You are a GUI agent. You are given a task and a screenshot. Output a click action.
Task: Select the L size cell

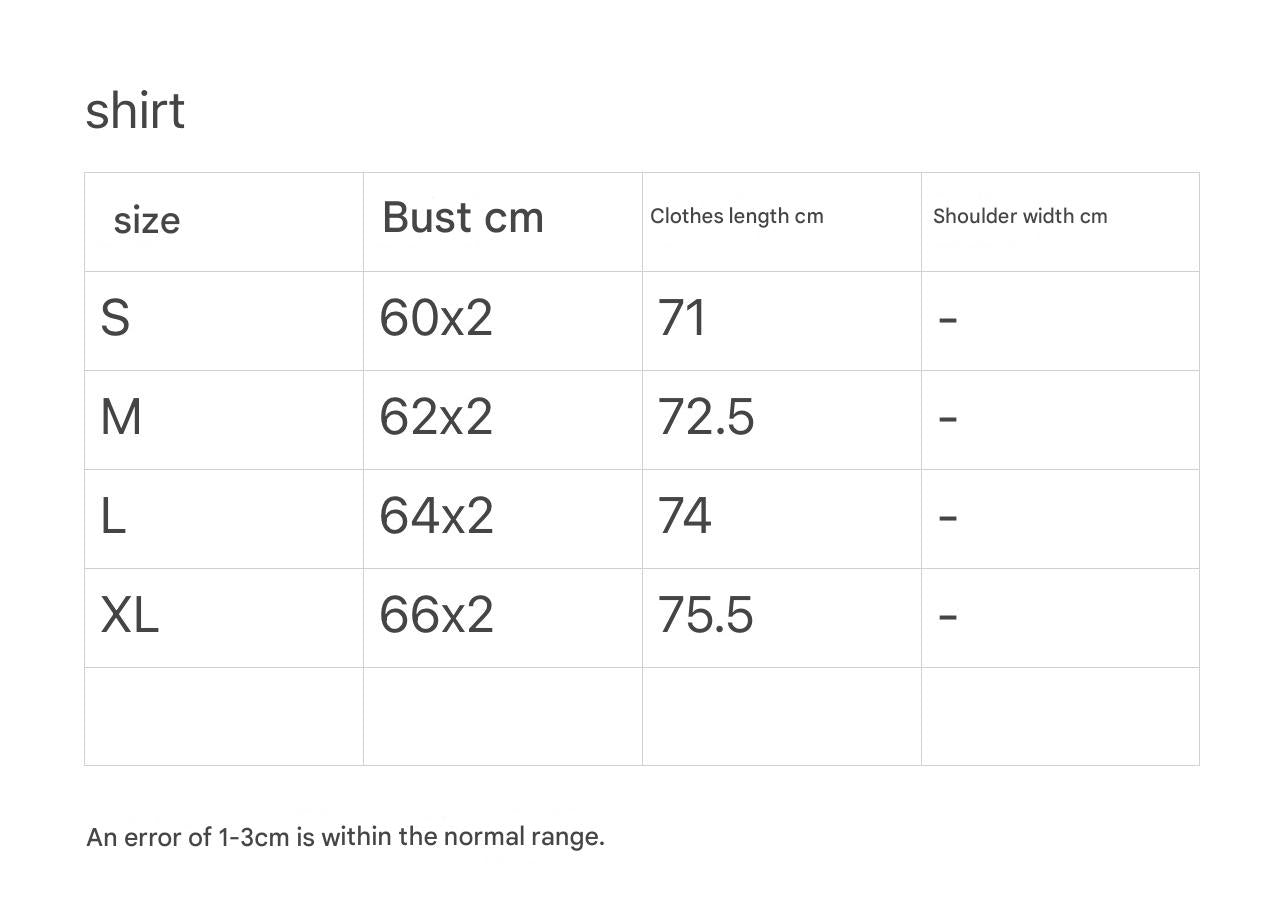[x=113, y=516]
